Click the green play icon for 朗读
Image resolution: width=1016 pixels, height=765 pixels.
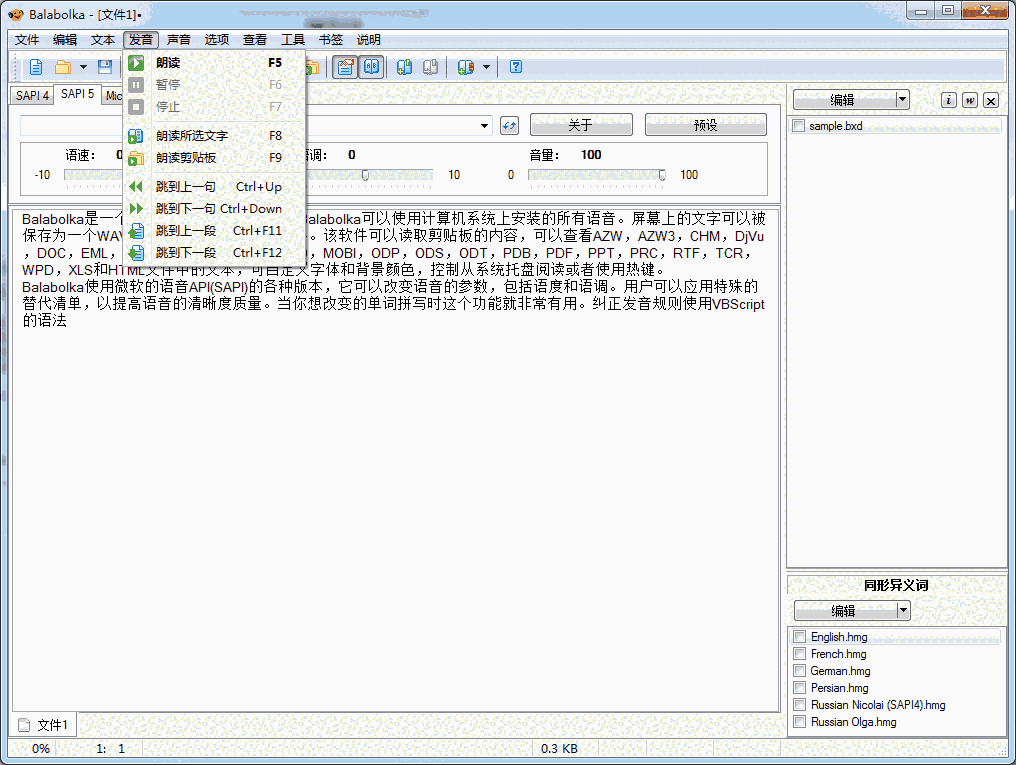coord(136,63)
